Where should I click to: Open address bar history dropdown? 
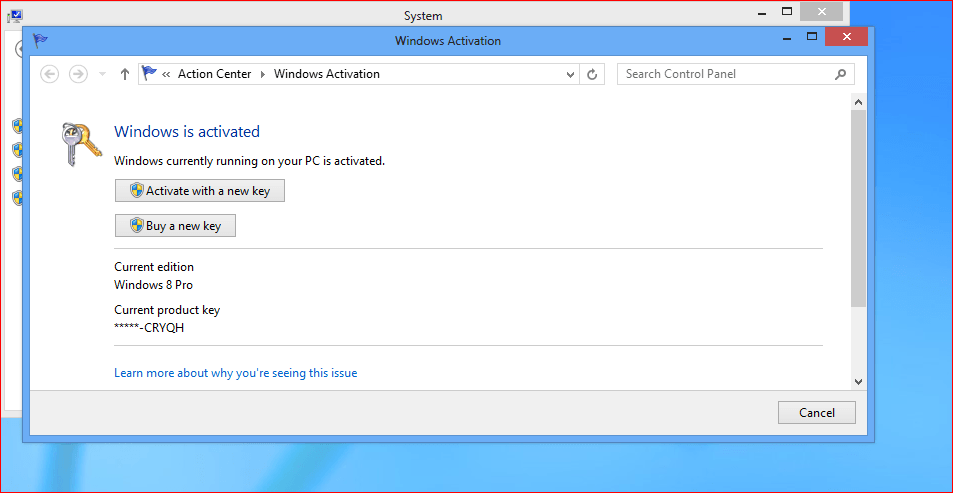570,75
